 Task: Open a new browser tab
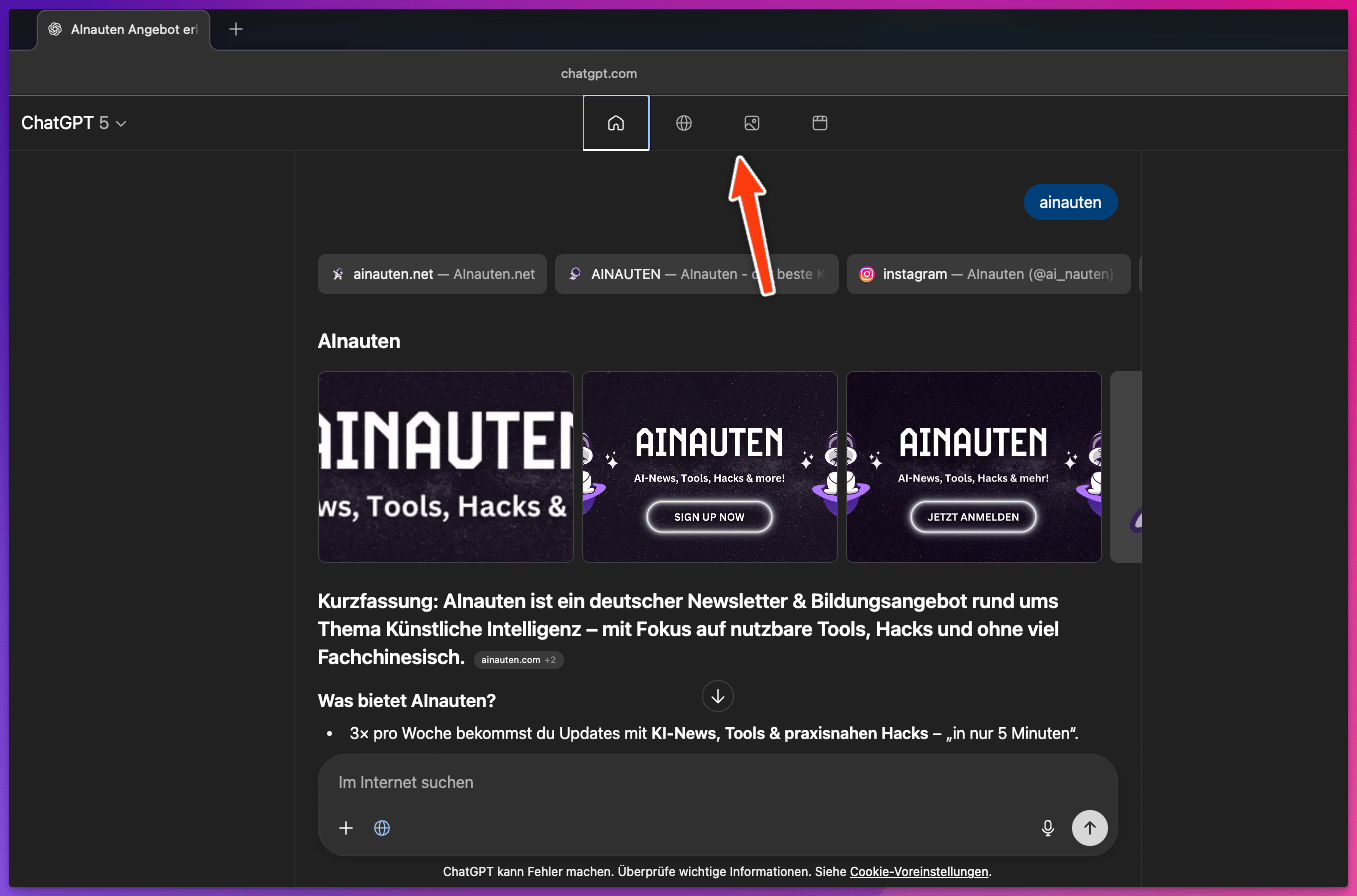tap(236, 29)
